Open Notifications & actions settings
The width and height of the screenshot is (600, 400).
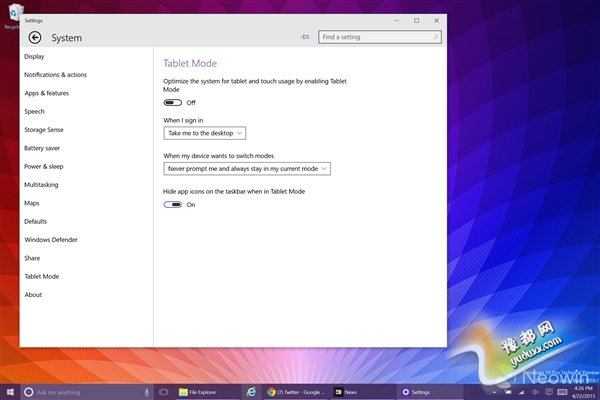click(55, 75)
